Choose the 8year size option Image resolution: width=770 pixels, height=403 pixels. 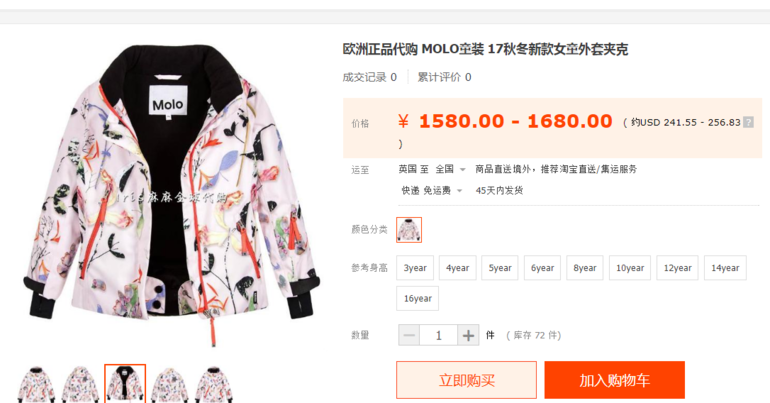pyautogui.click(x=585, y=268)
